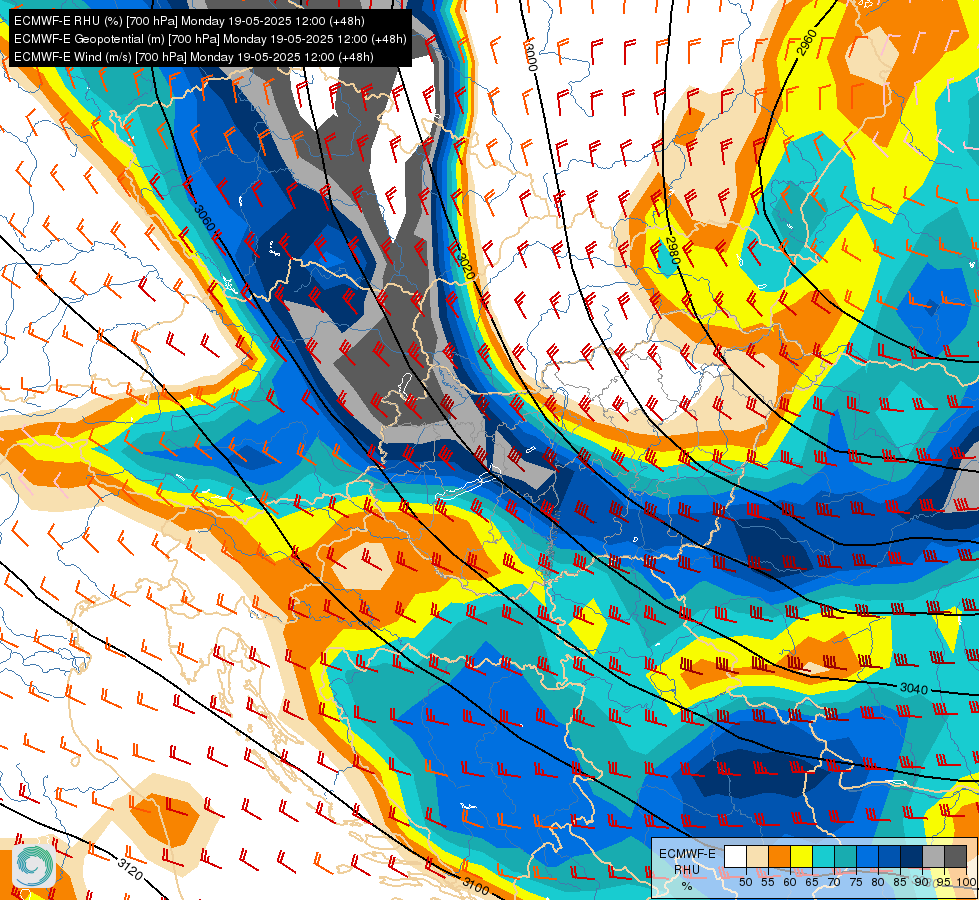Screen dimensions: 979x900
Task: Click the ECMWF-E Wind (m/s) title line
Action: point(194,57)
